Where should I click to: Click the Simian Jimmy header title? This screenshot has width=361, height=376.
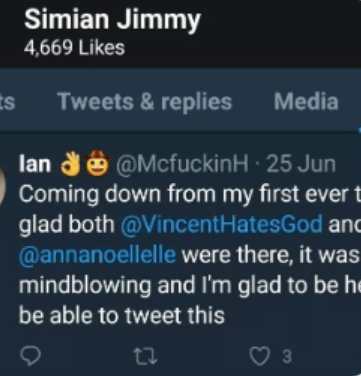click(x=112, y=20)
